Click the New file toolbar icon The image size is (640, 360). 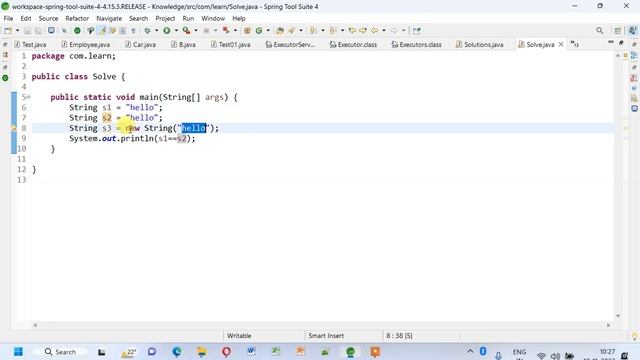tap(8, 31)
